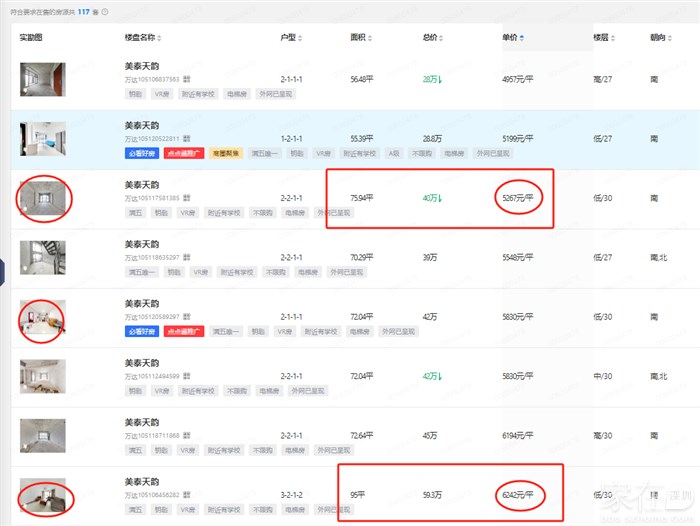
Task: Open room photo thumbnail of 75.94平 listing
Action: tap(42, 198)
